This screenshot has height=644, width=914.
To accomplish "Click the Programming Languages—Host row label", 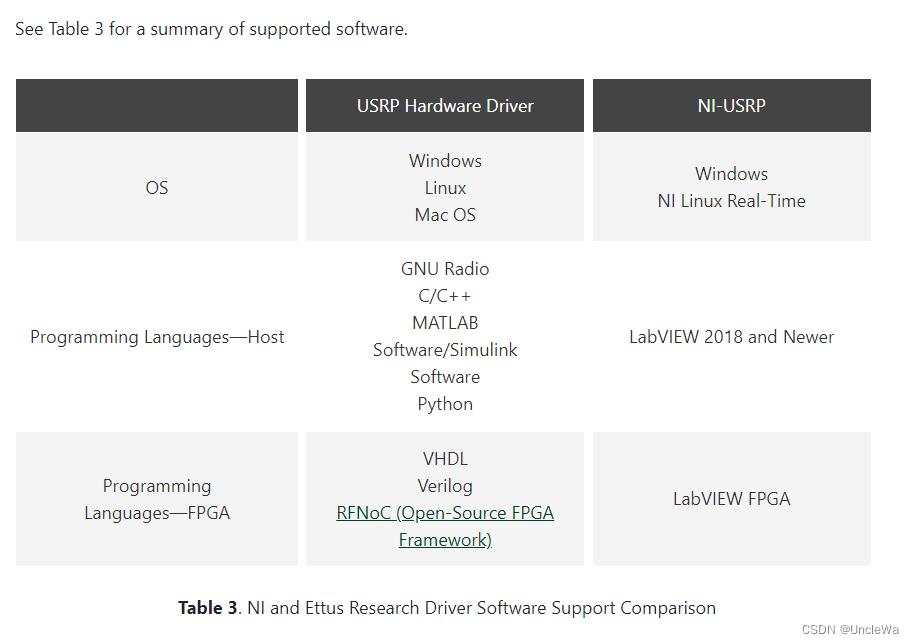I will [156, 337].
